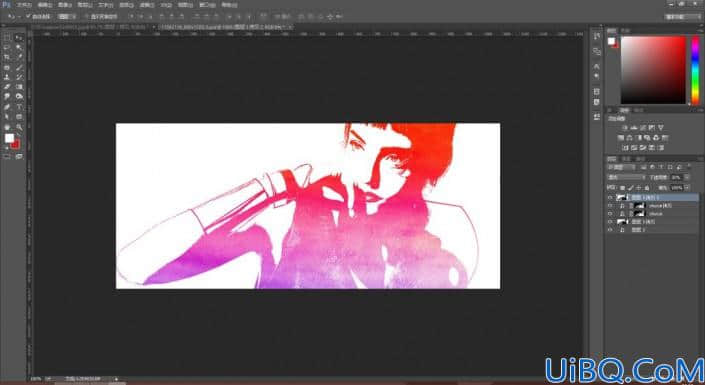705x385 pixels.
Task: Open the Window (窗口) menu
Action: pyautogui.click(x=208, y=5)
